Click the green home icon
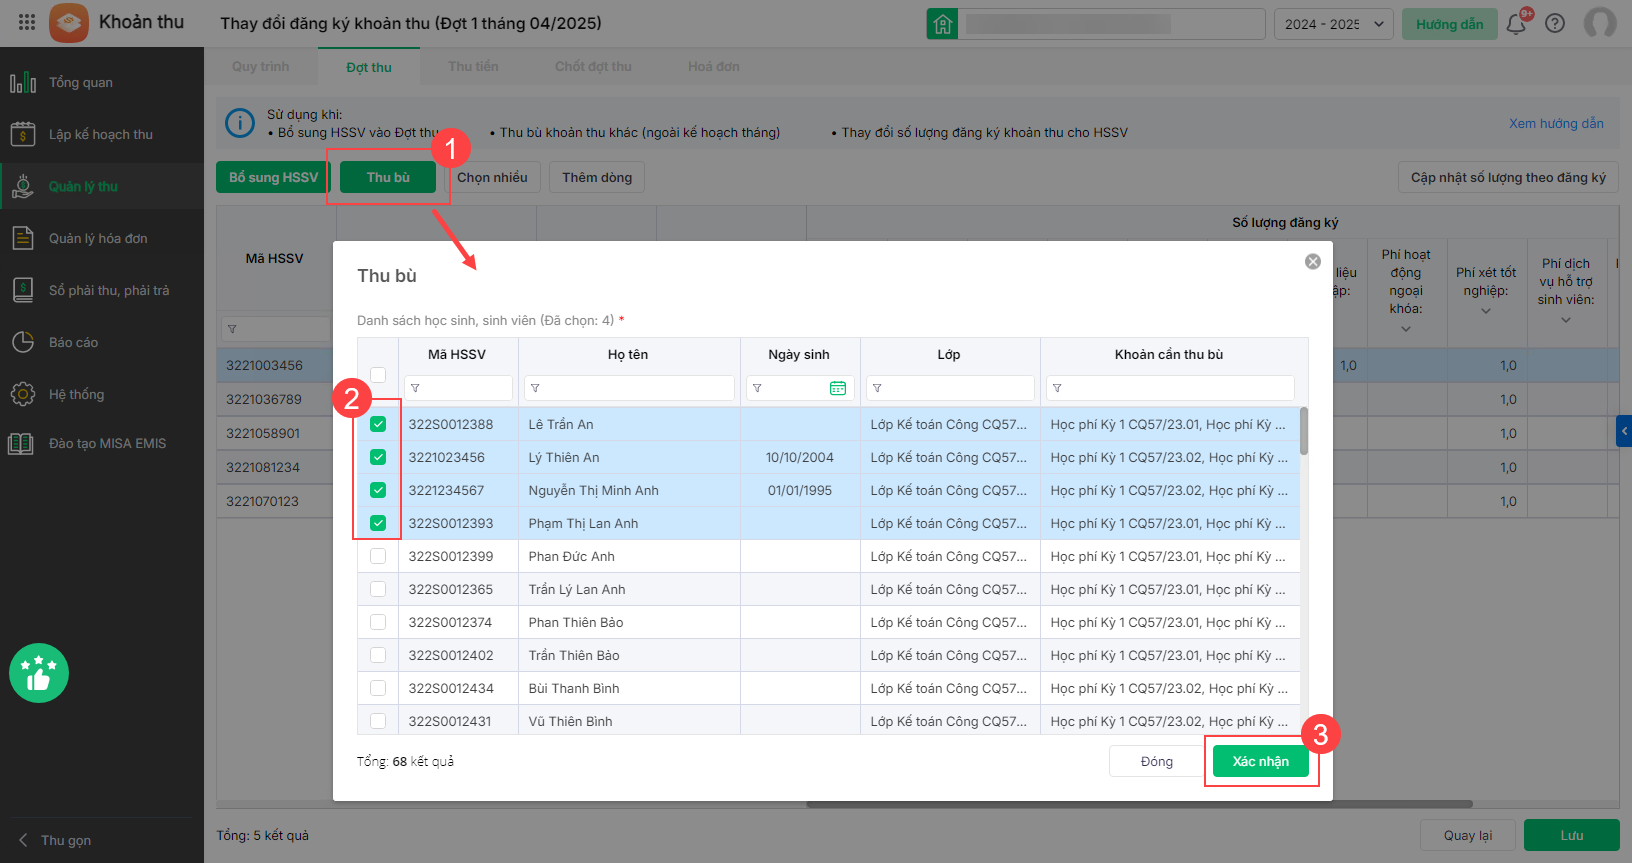 942,24
